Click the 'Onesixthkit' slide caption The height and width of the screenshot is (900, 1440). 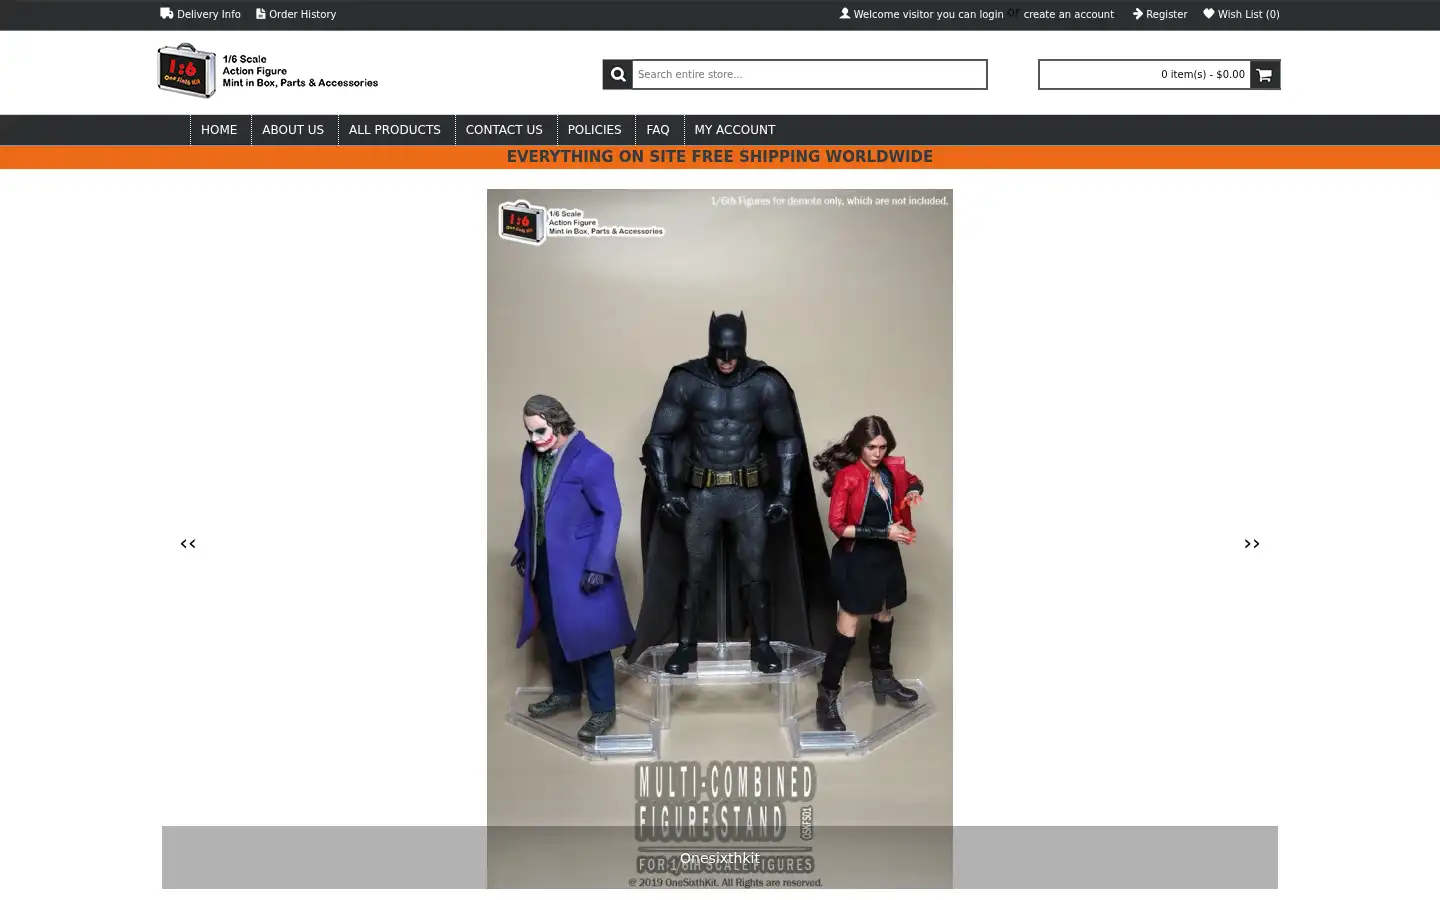[x=720, y=858]
